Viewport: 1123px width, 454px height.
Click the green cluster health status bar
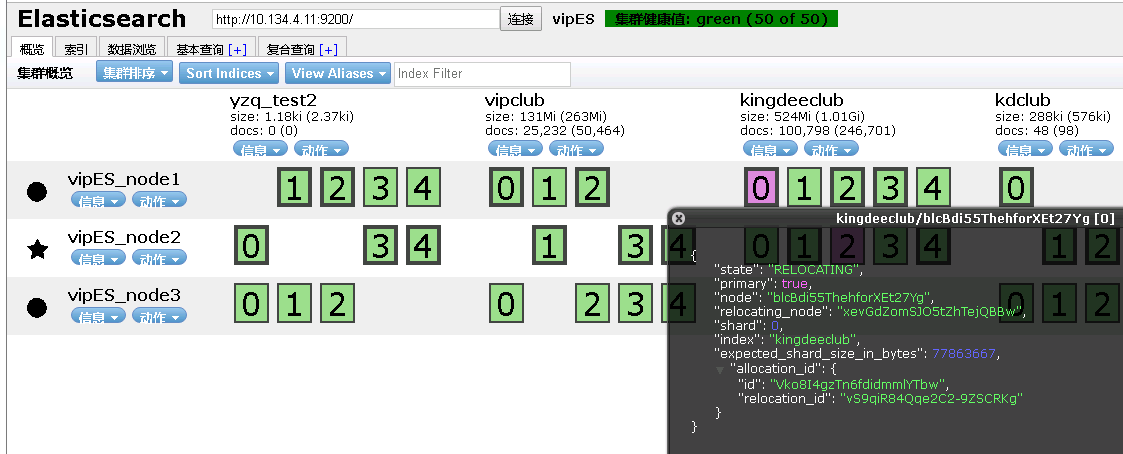pyautogui.click(x=721, y=19)
